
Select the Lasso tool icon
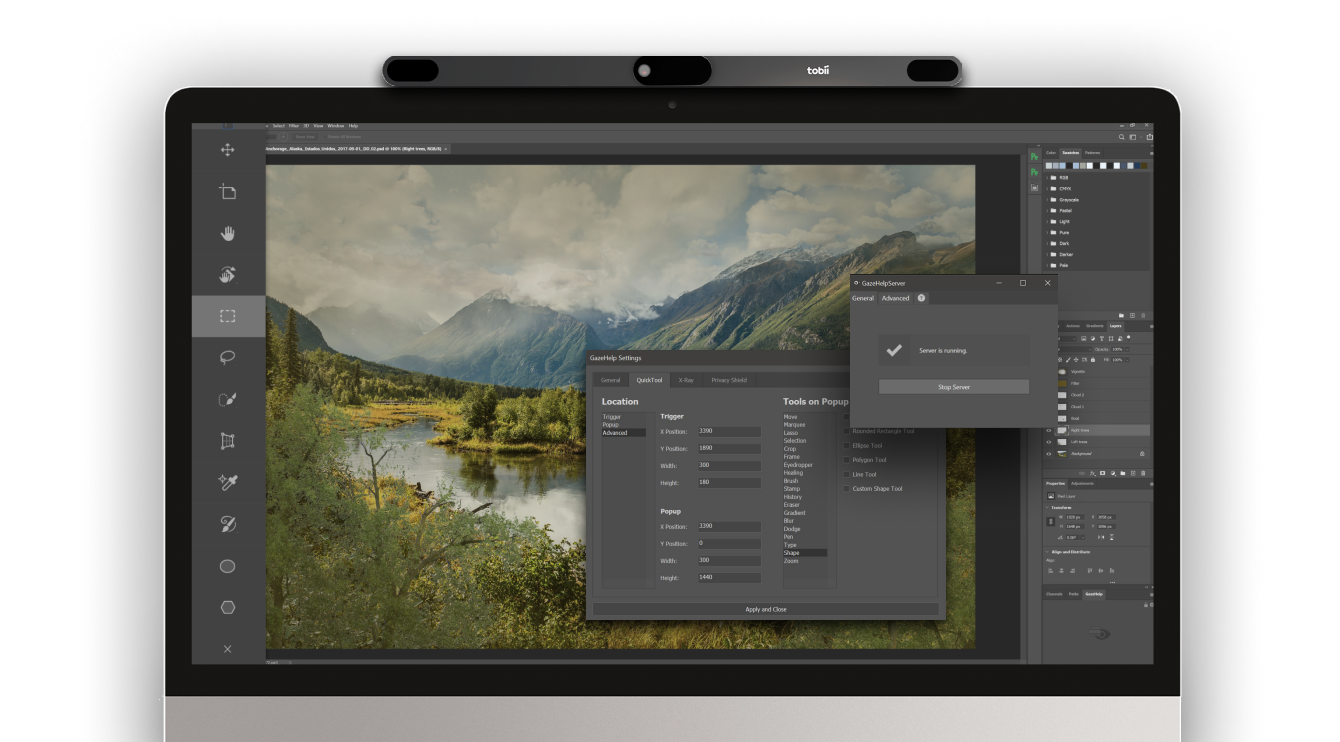(228, 357)
